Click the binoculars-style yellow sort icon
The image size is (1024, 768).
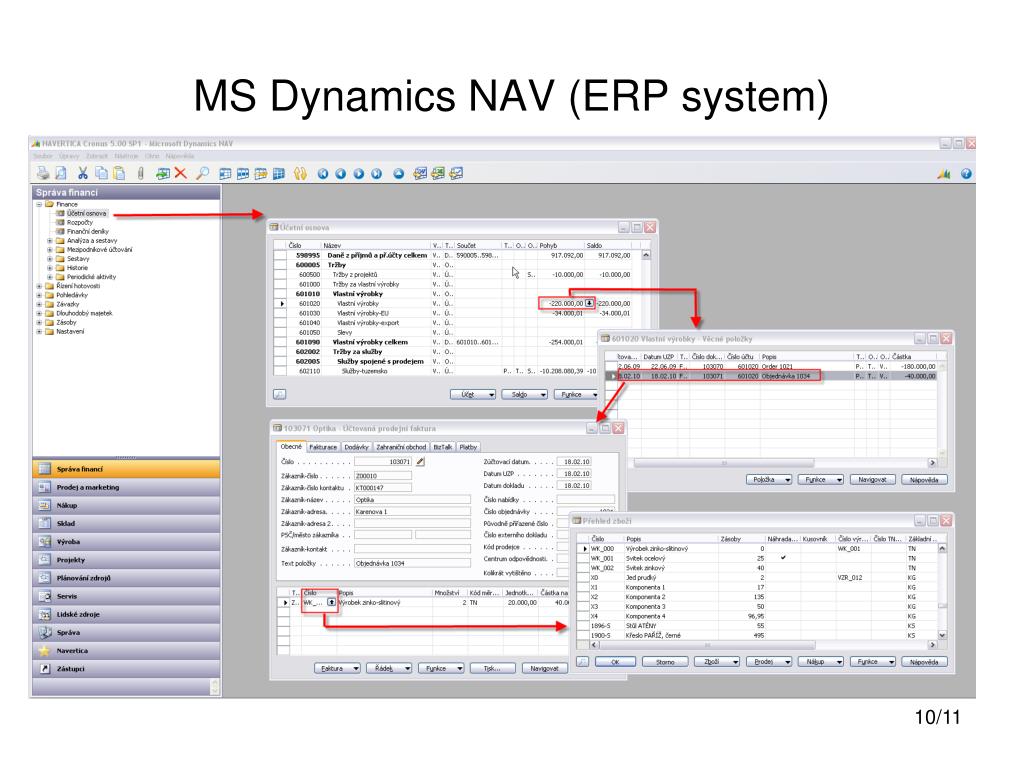(300, 173)
